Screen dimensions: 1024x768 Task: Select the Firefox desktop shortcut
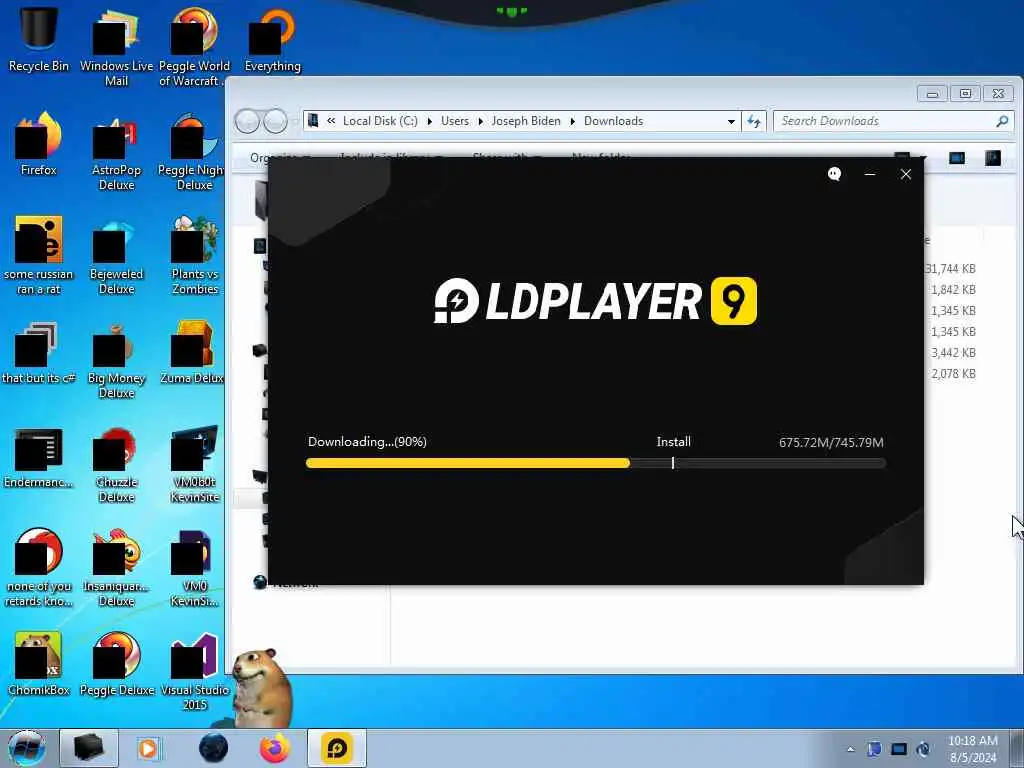point(39,144)
